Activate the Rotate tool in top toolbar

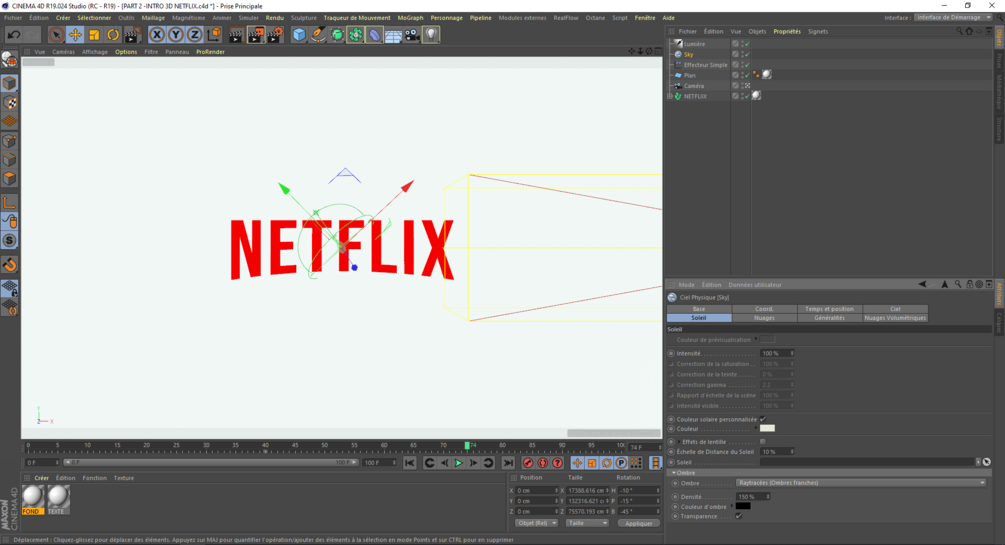(113, 35)
